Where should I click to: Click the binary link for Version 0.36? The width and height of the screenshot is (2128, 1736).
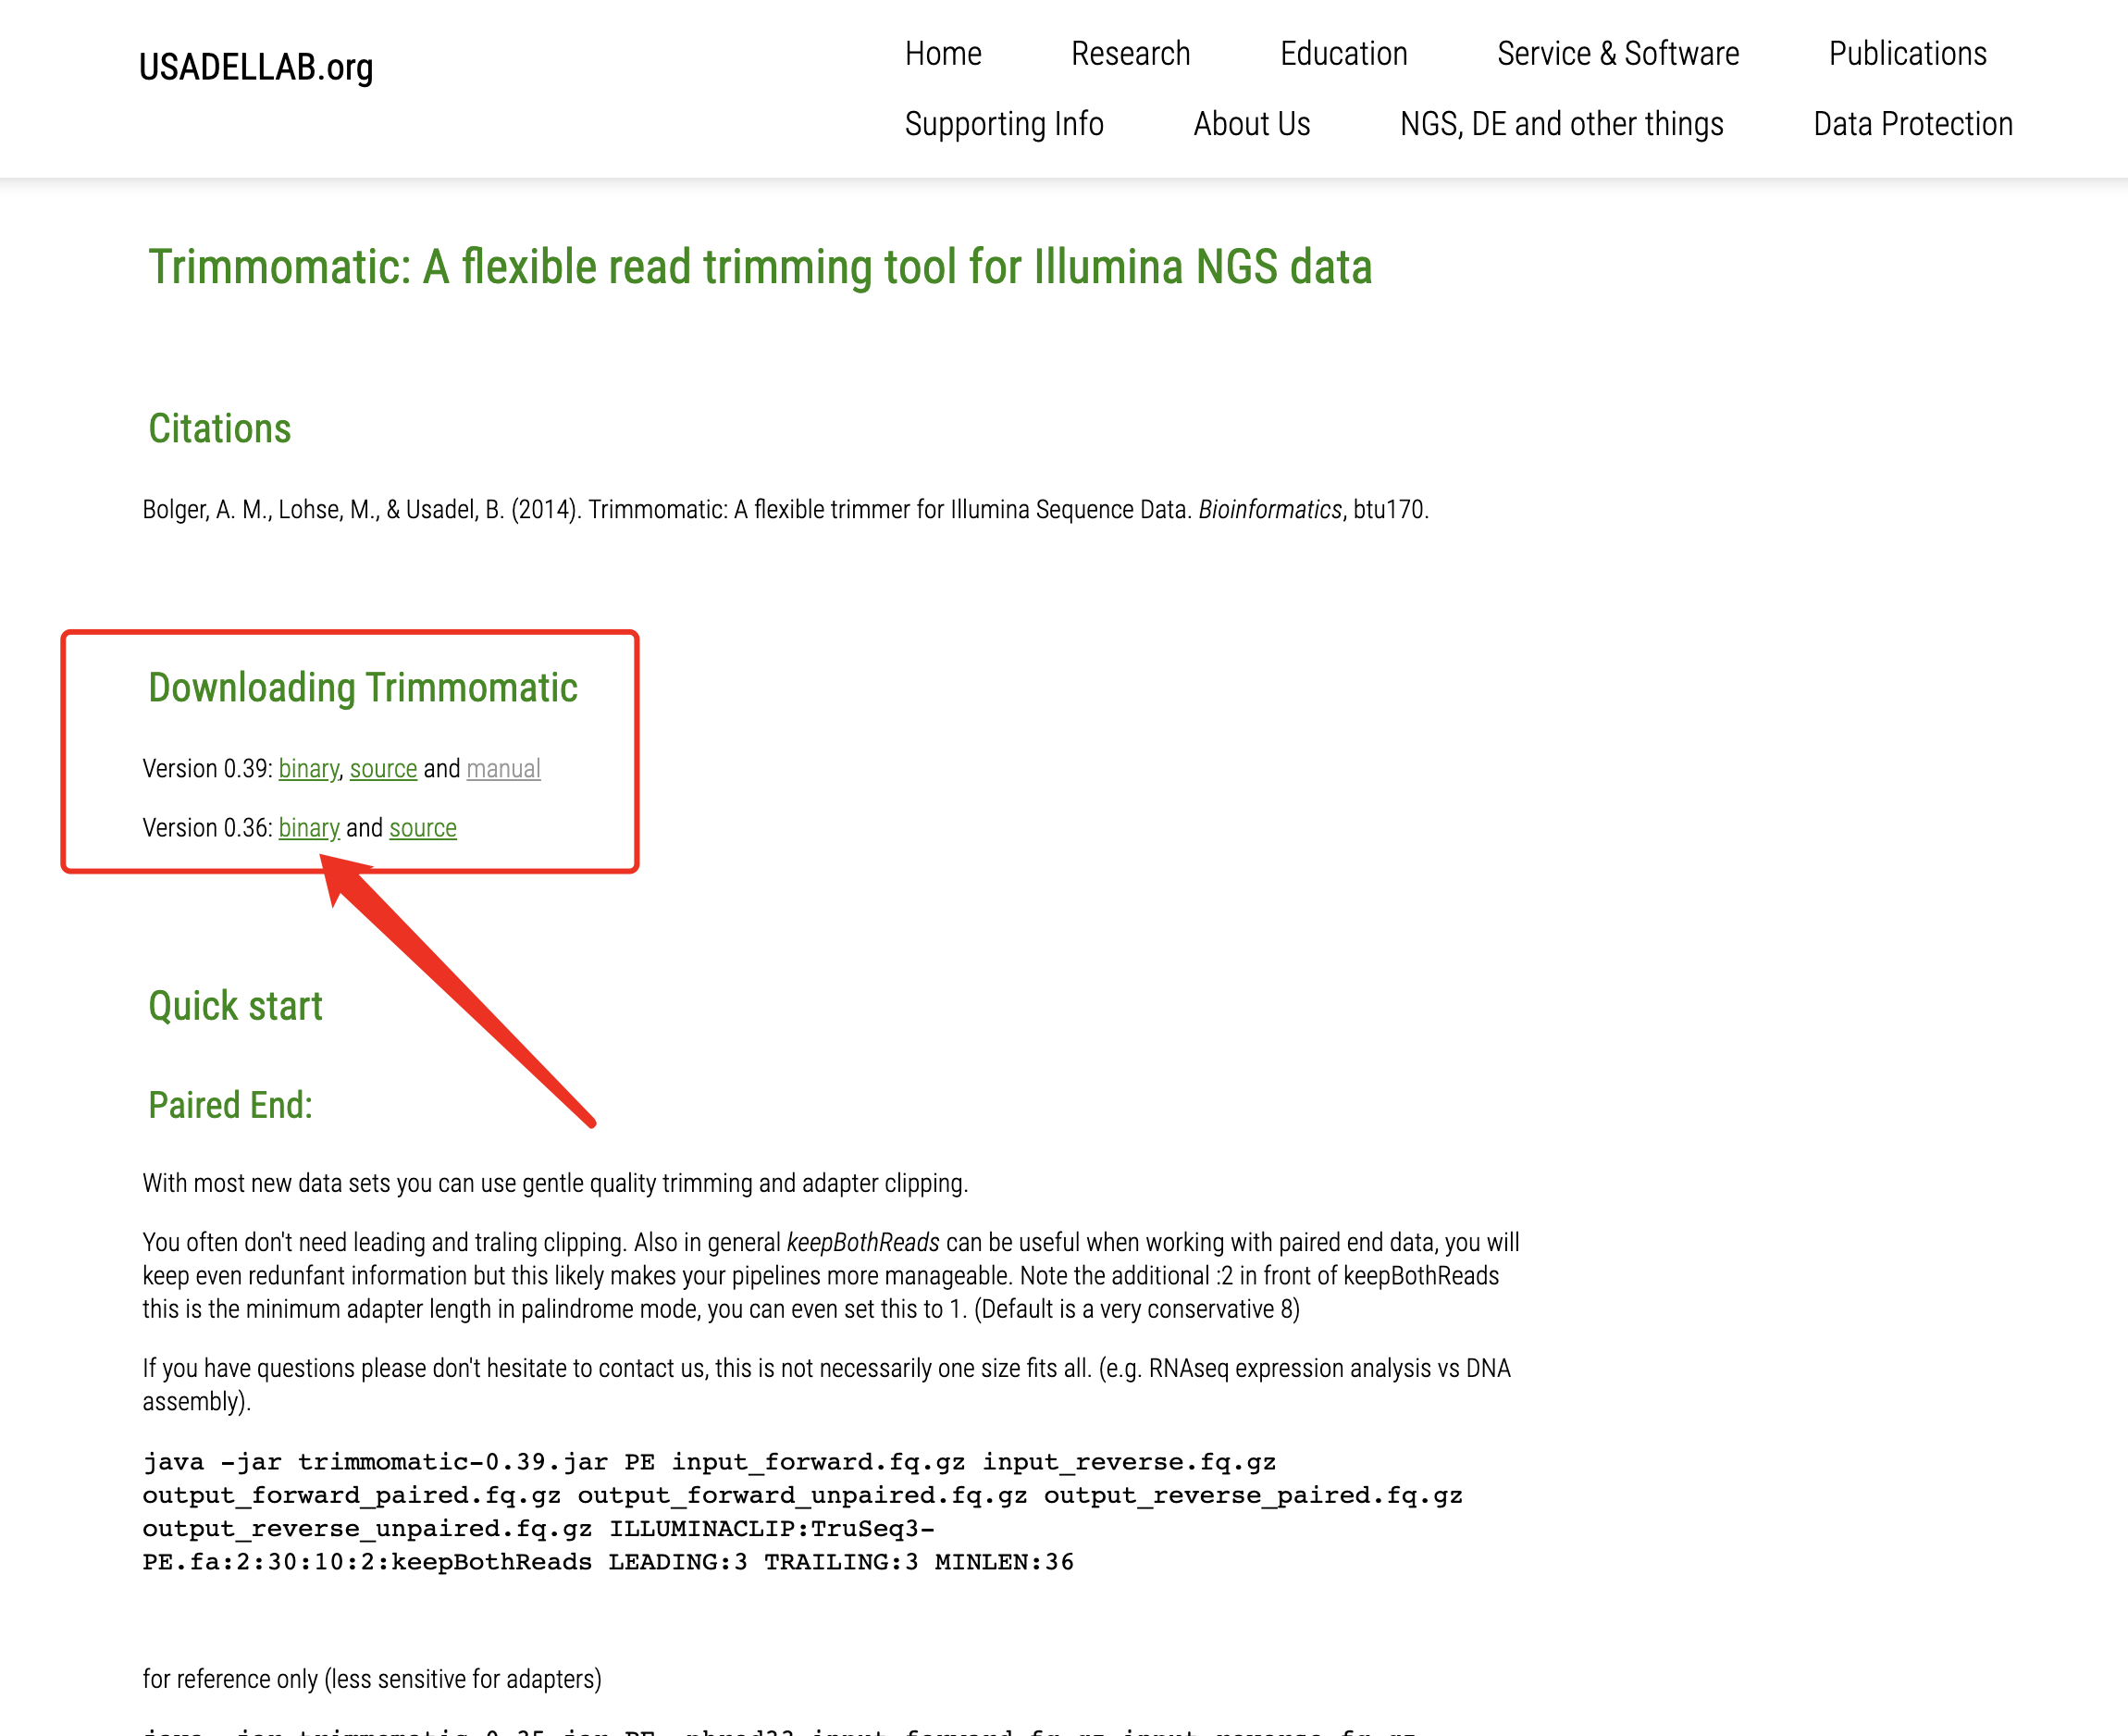pos(311,825)
